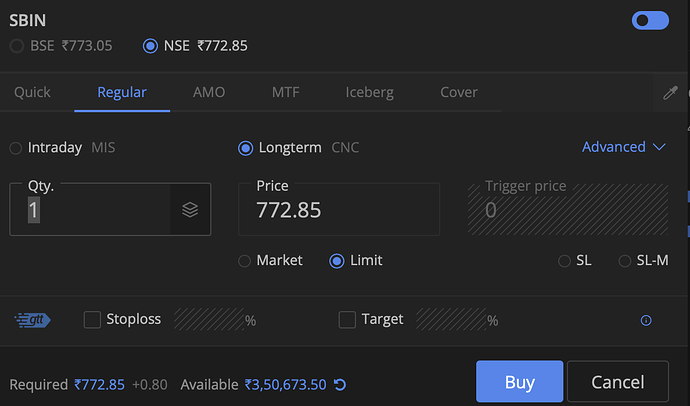The height and width of the screenshot is (406, 690).
Task: Open the MTF tab
Action: coord(286,92)
